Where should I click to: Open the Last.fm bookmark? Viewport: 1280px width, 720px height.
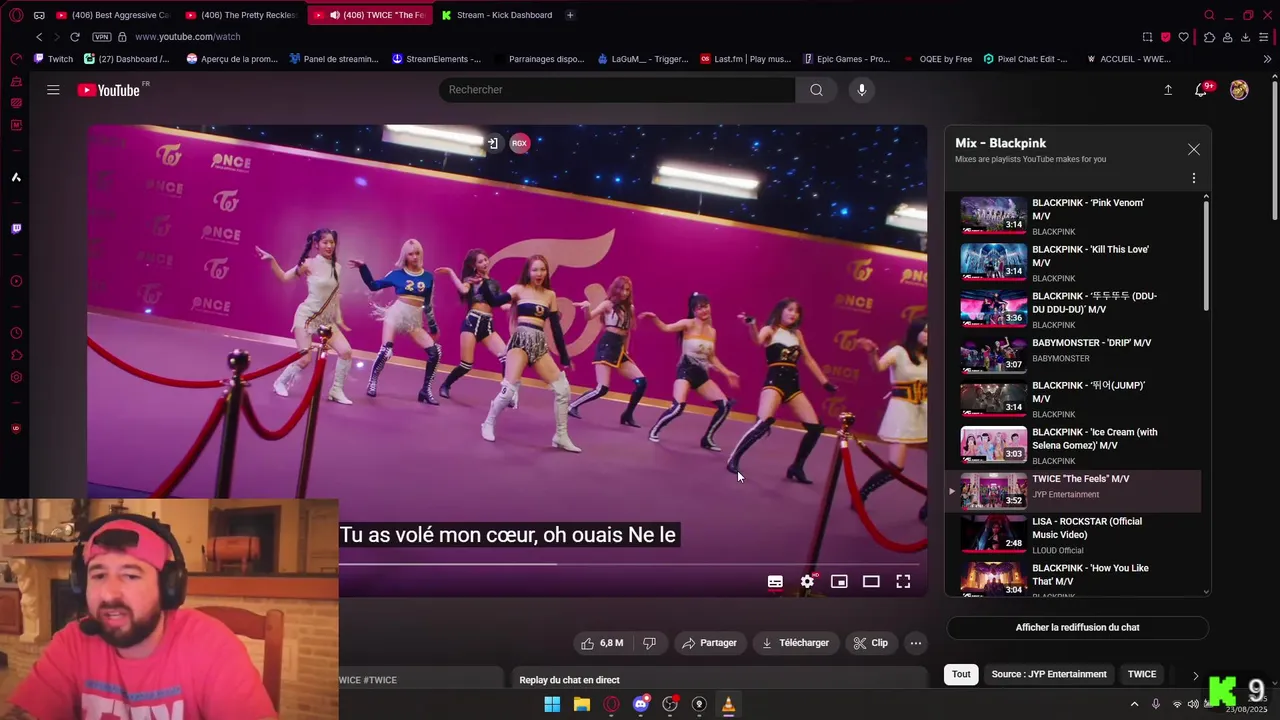(746, 59)
